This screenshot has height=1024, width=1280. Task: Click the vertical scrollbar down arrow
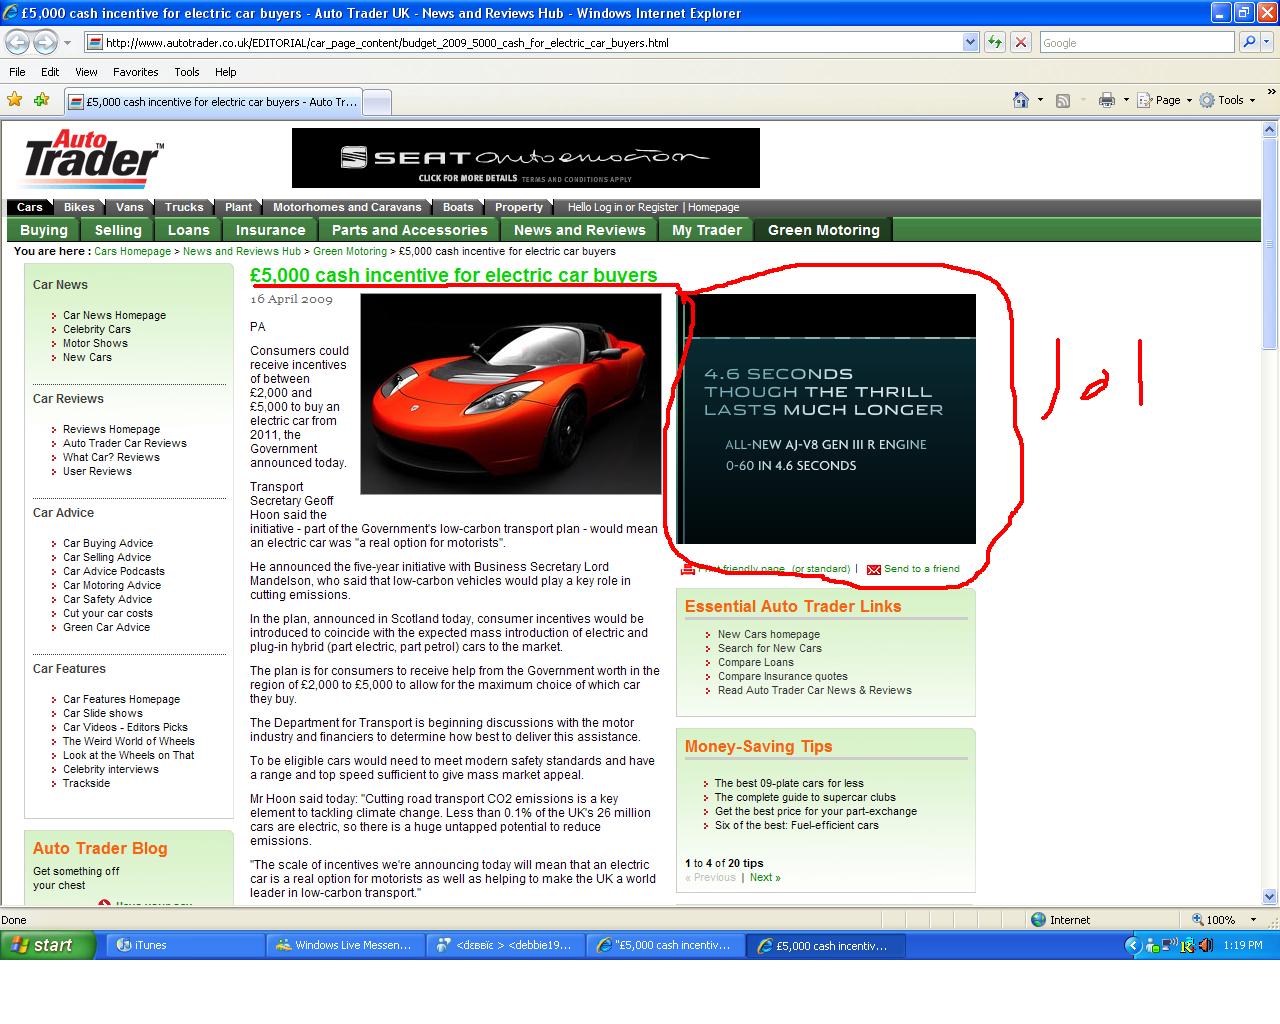1270,897
